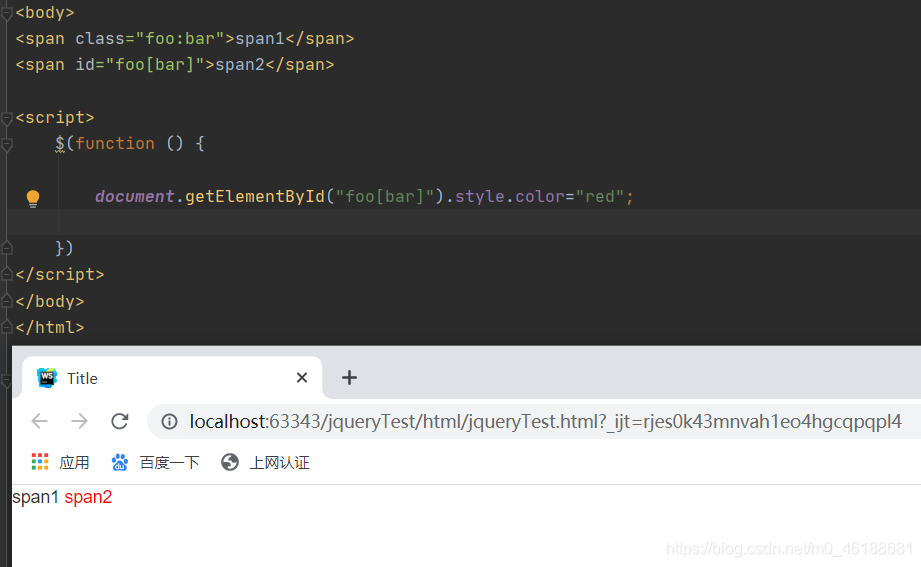Click the globe icon bookmark

coord(230,462)
